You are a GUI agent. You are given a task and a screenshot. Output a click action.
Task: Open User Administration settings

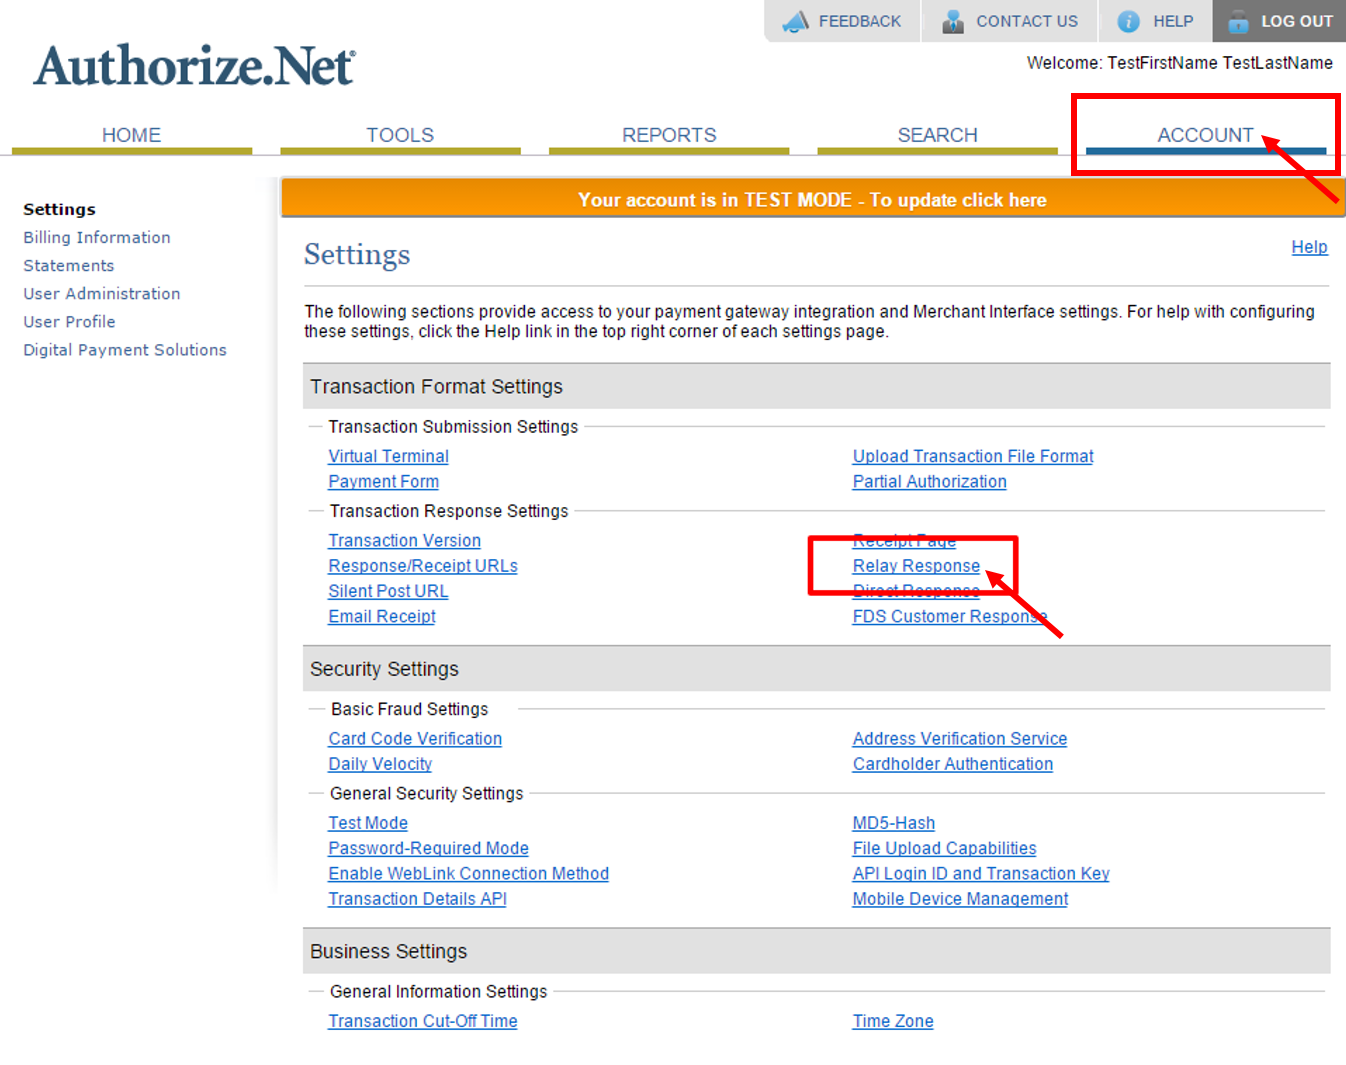101,293
